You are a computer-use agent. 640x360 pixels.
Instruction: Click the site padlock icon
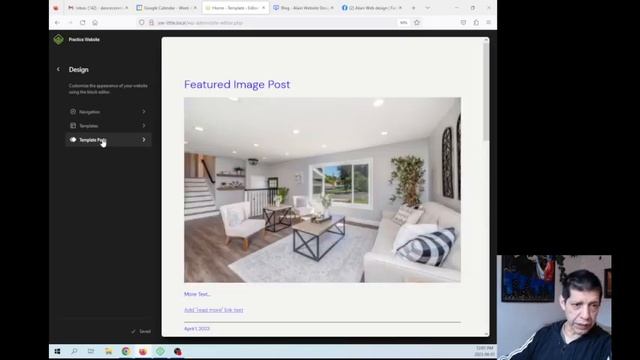click(151, 22)
